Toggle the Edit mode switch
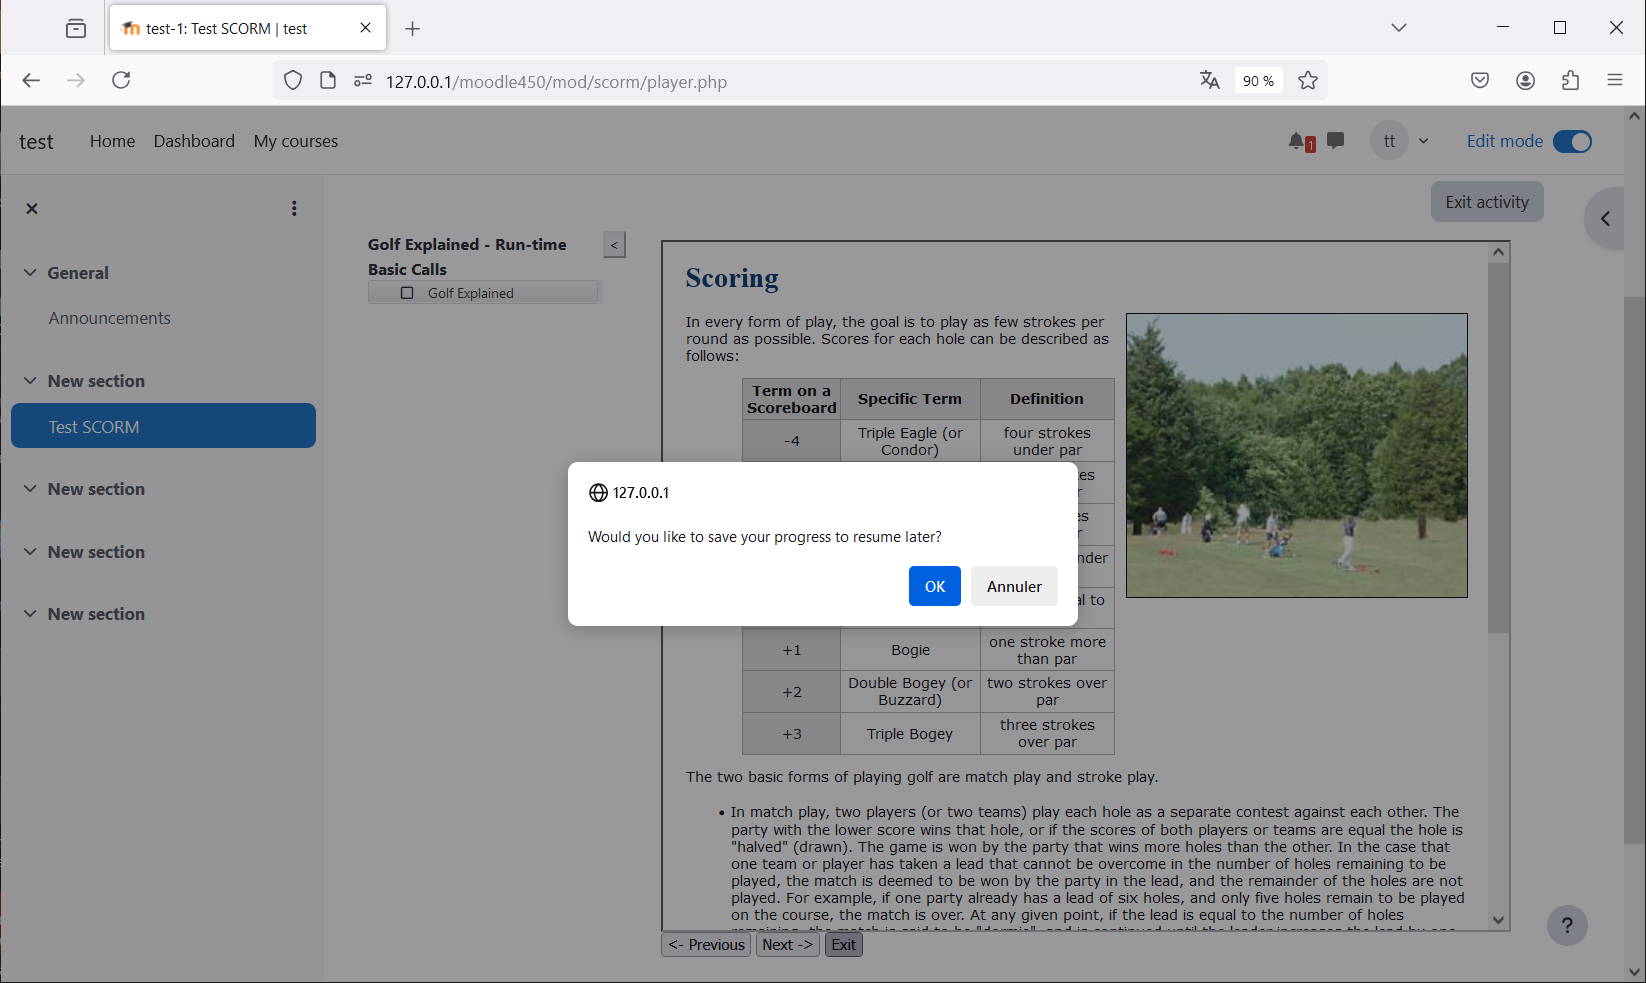The image size is (1646, 983). pyautogui.click(x=1572, y=141)
